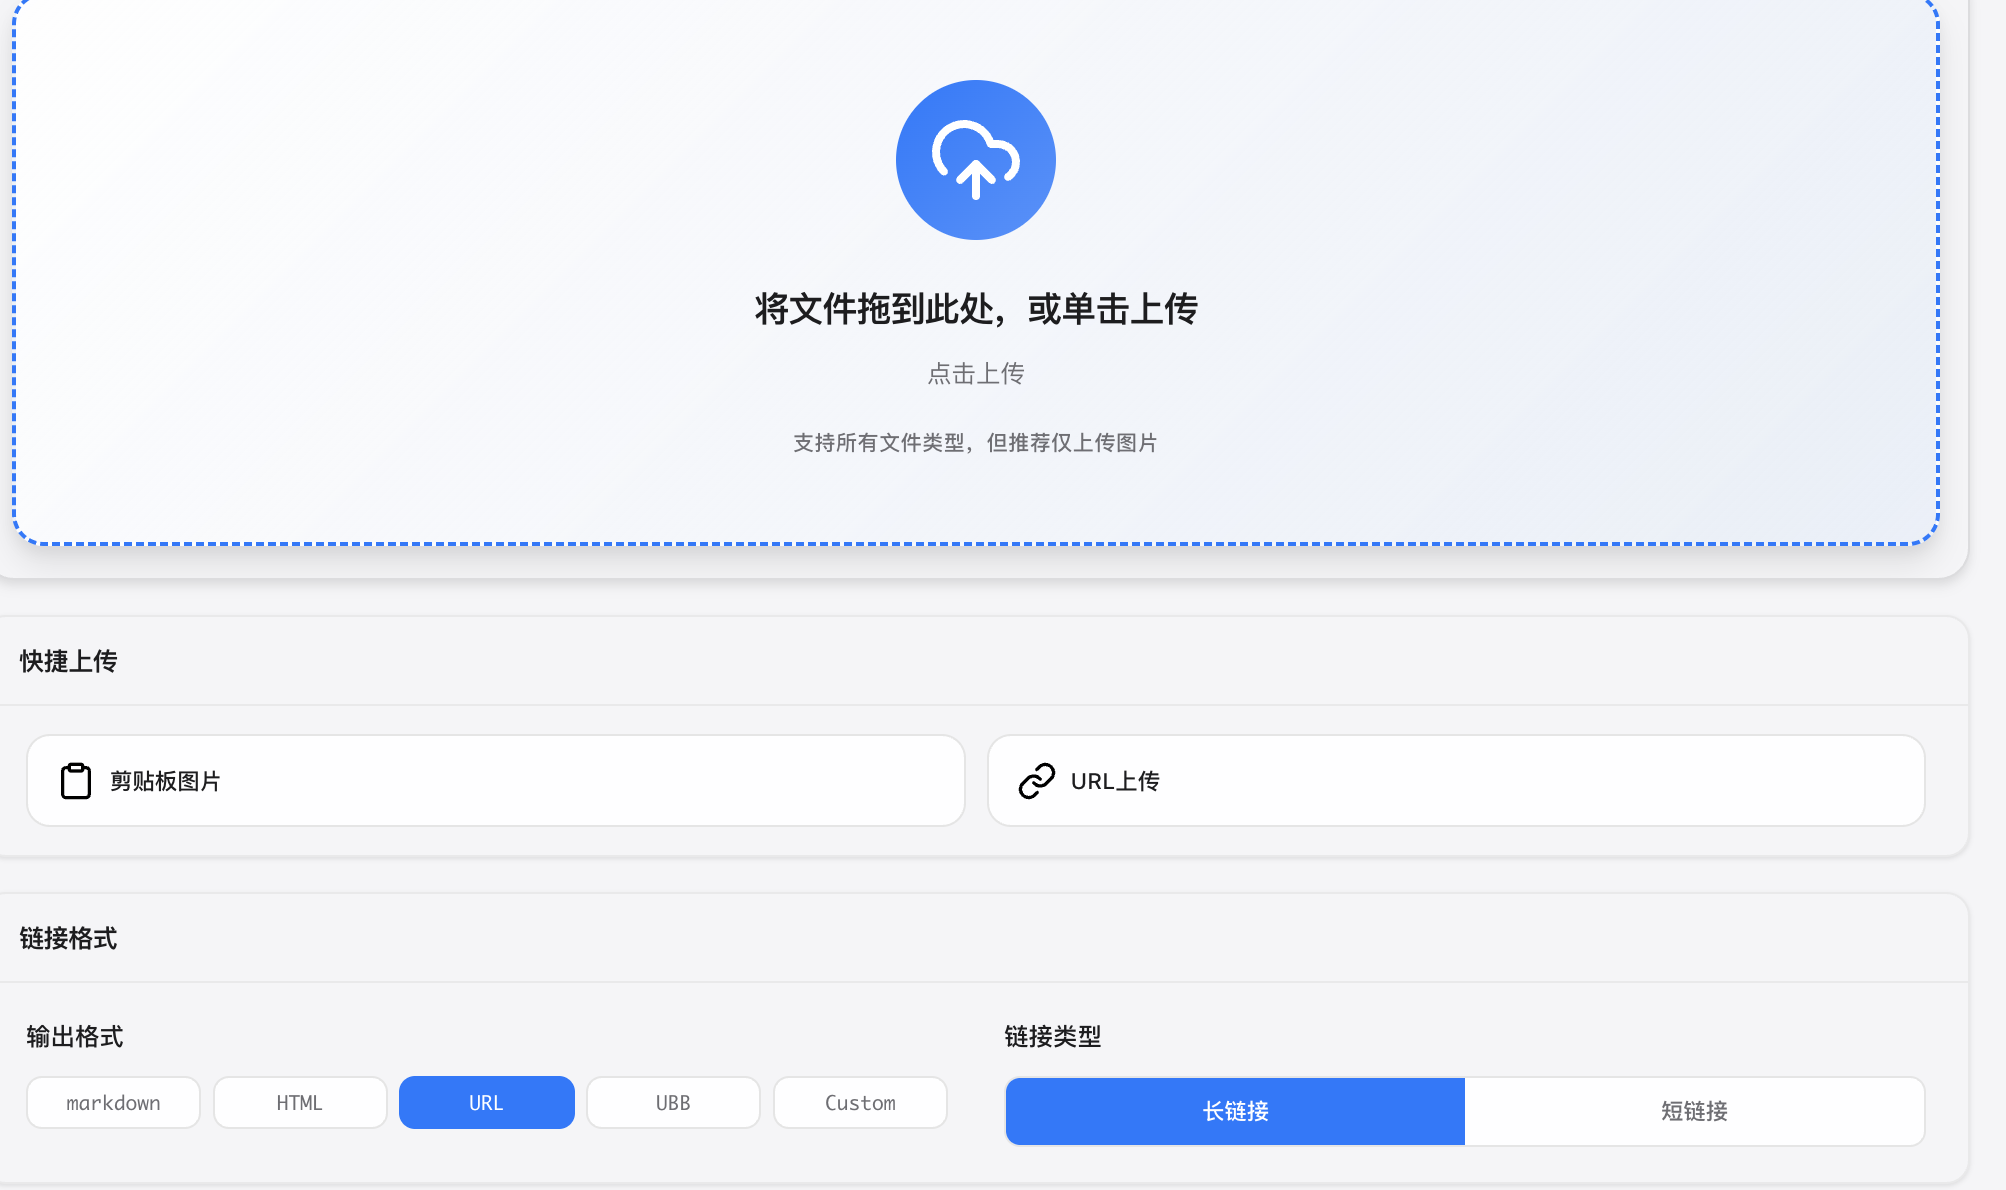The height and width of the screenshot is (1190, 2006).
Task: Click the 支持所有文件类型 hint text
Action: pos(975,443)
